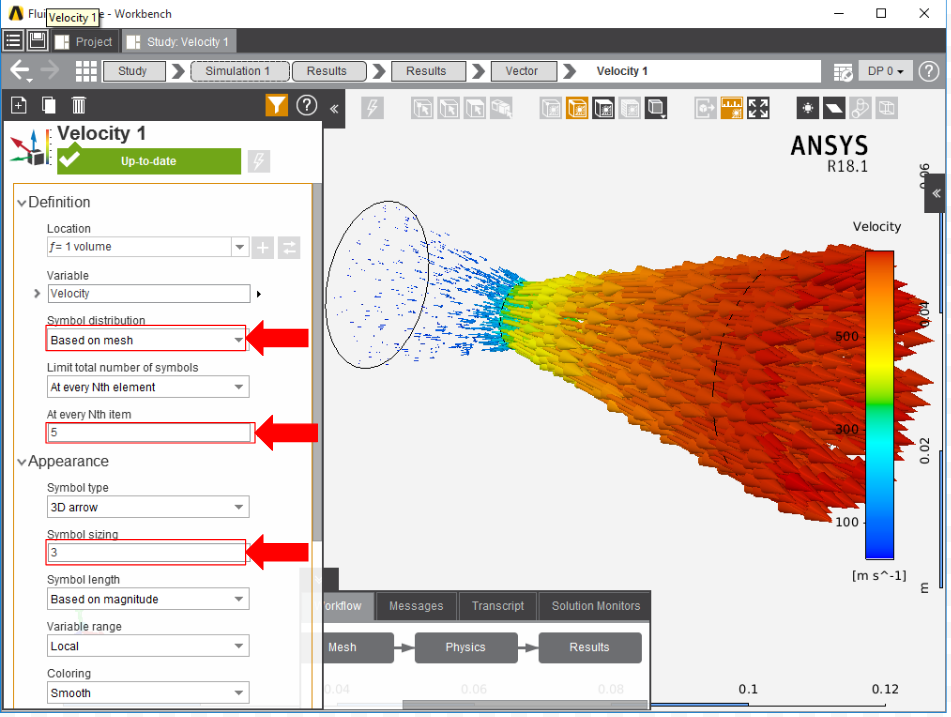The image size is (951, 717).
Task: Toggle the orange highlighted cube display icon
Action: pyautogui.click(x=577, y=109)
